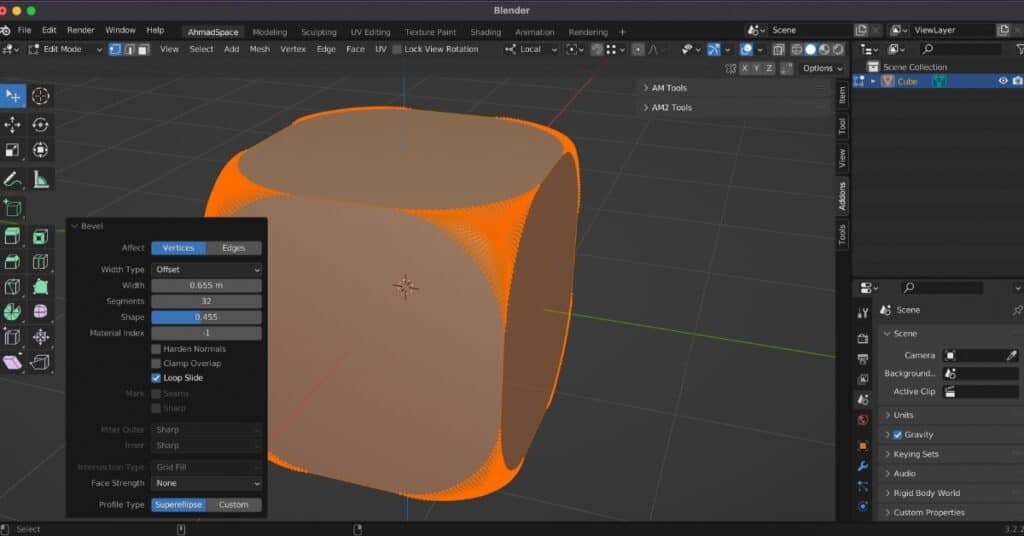The height and width of the screenshot is (536, 1024).
Task: Enable the Harden Normals checkbox
Action: (x=156, y=349)
